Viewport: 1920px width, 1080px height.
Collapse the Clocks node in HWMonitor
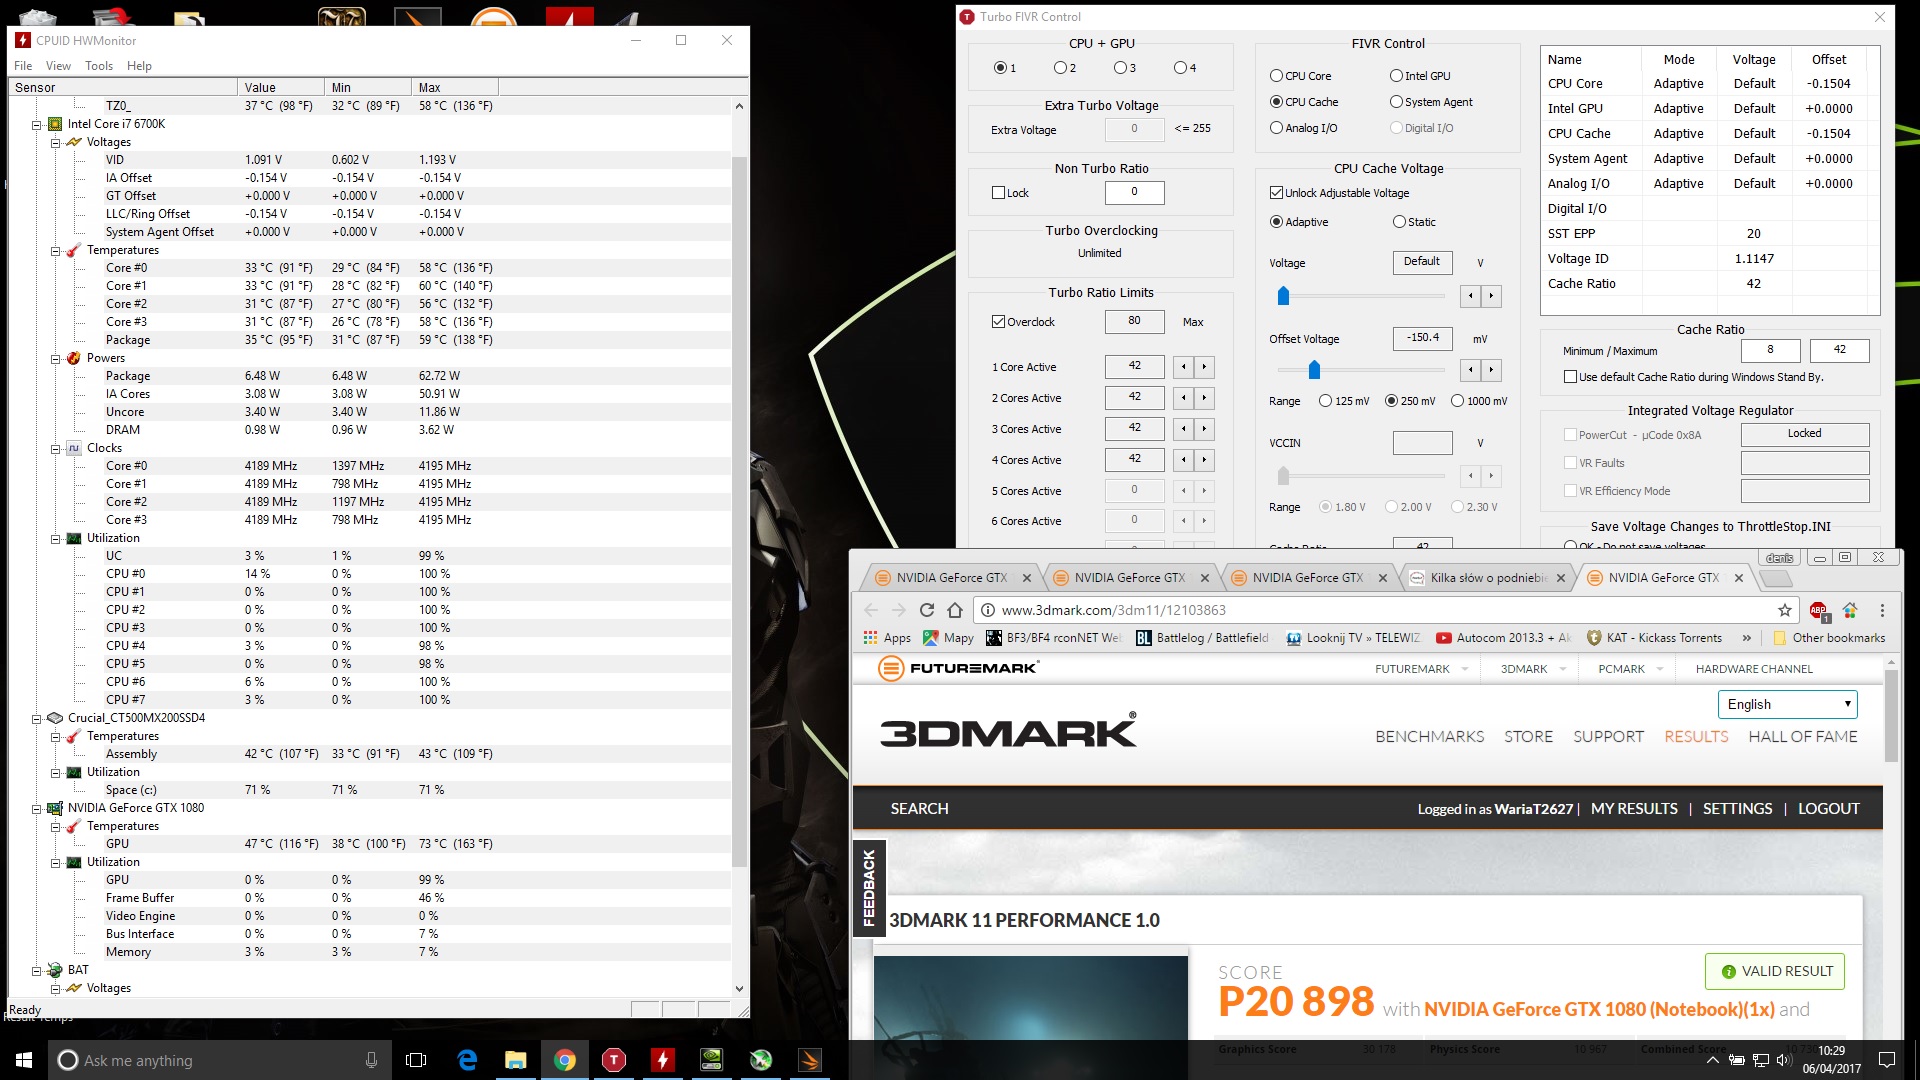56,449
